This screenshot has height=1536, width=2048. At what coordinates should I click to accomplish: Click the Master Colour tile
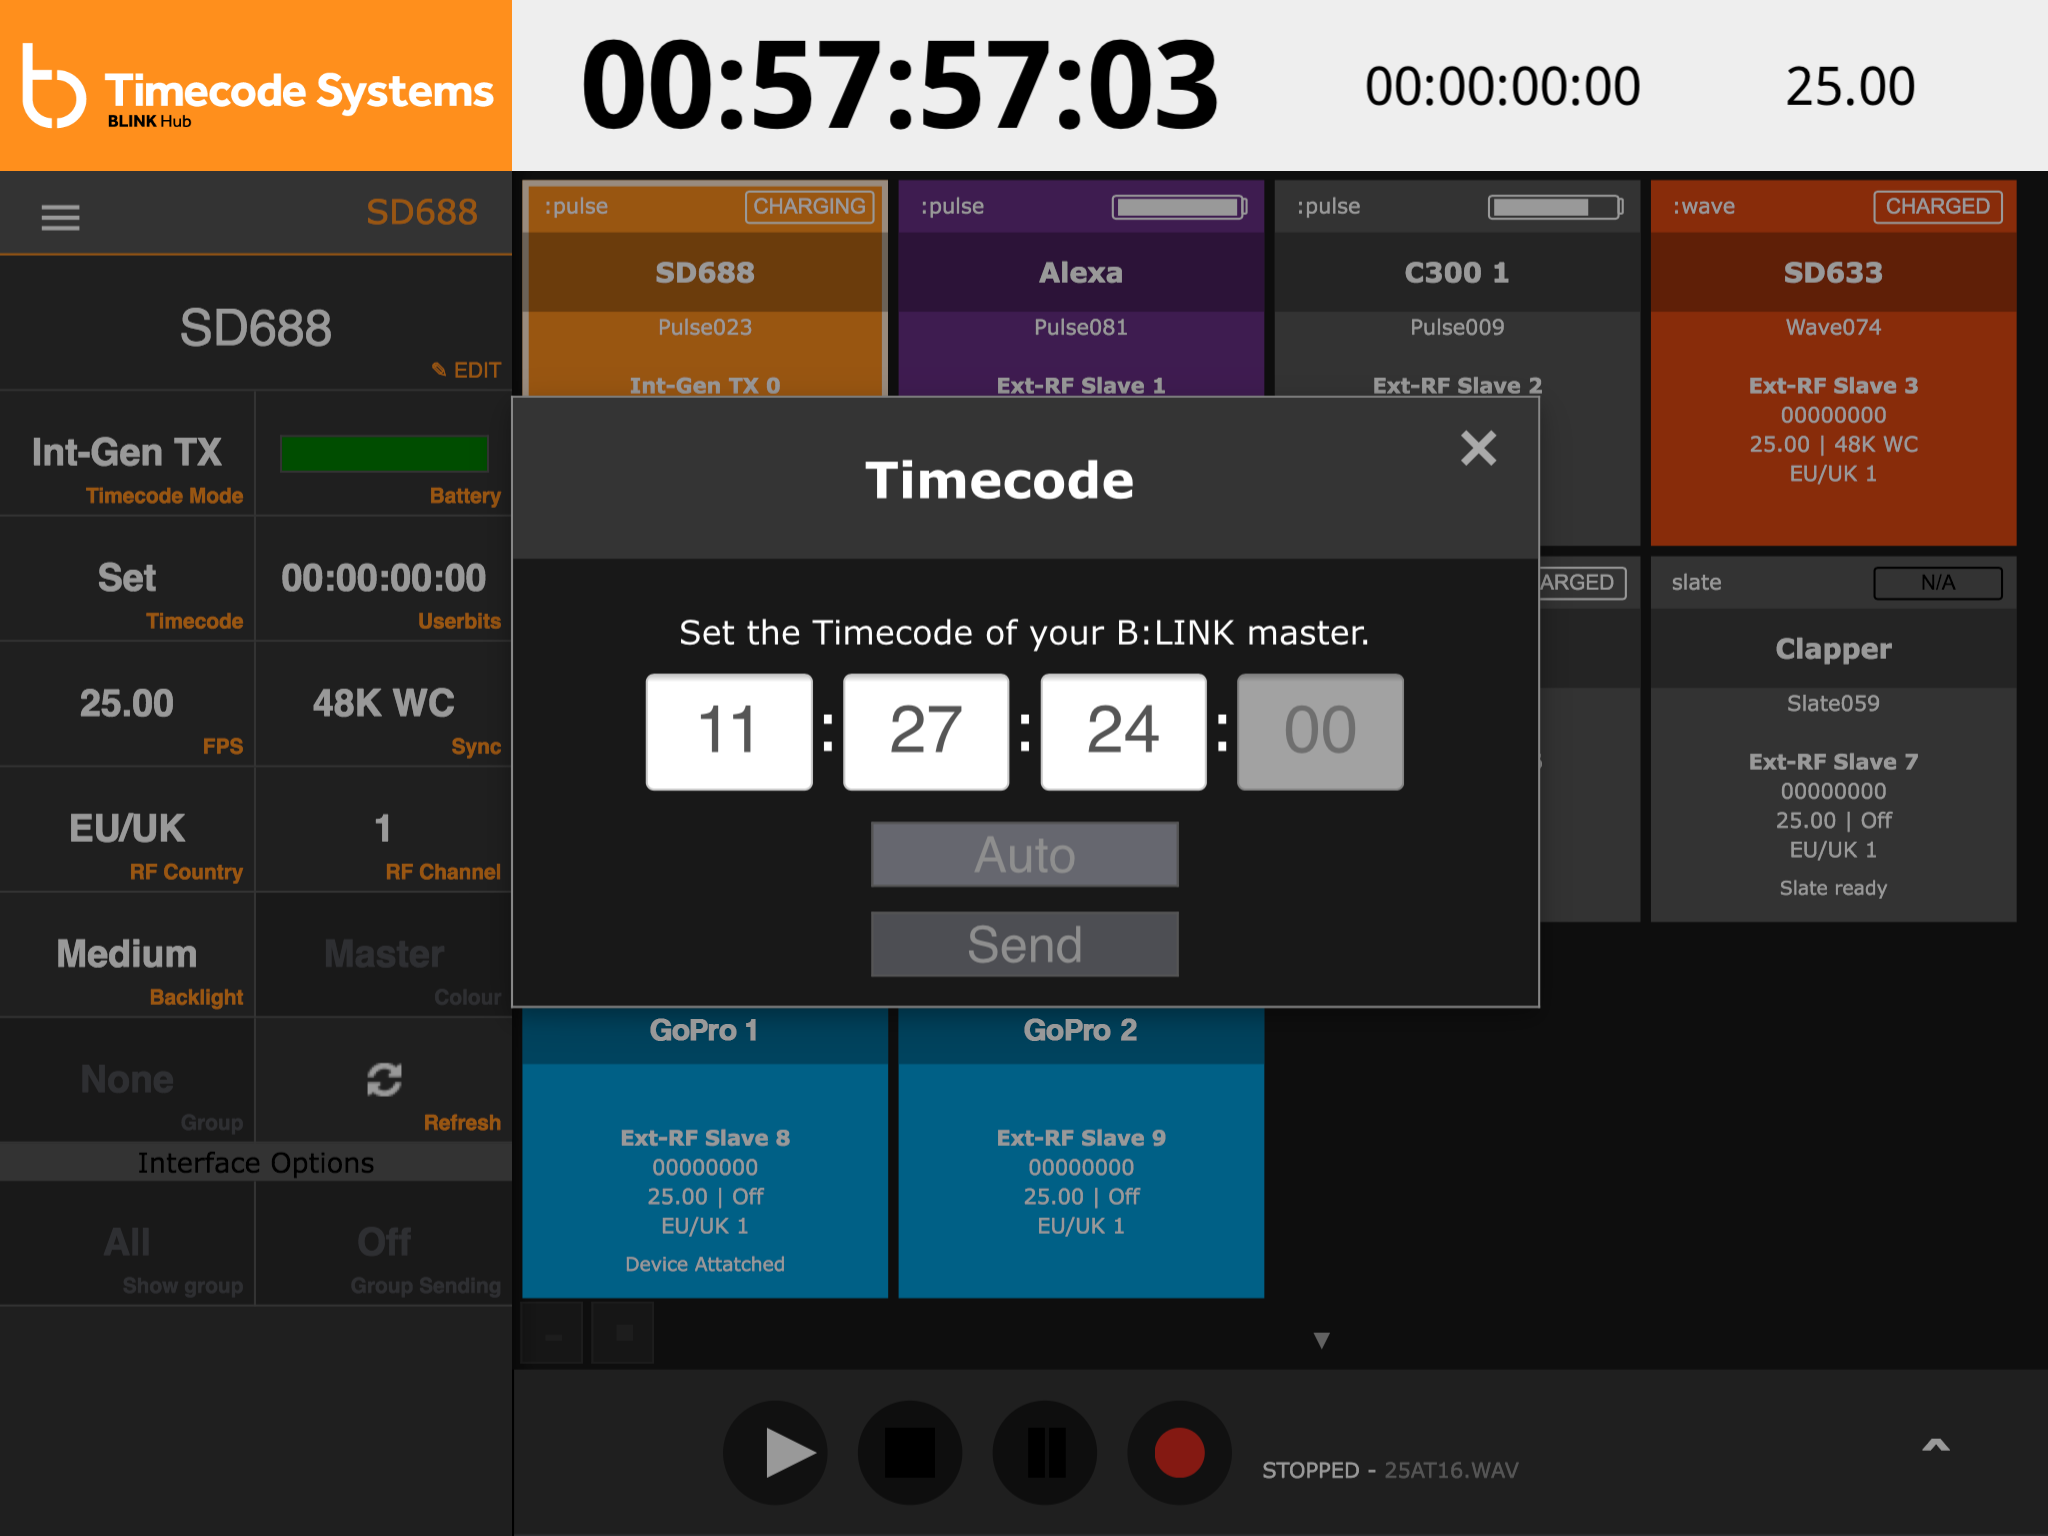384,955
